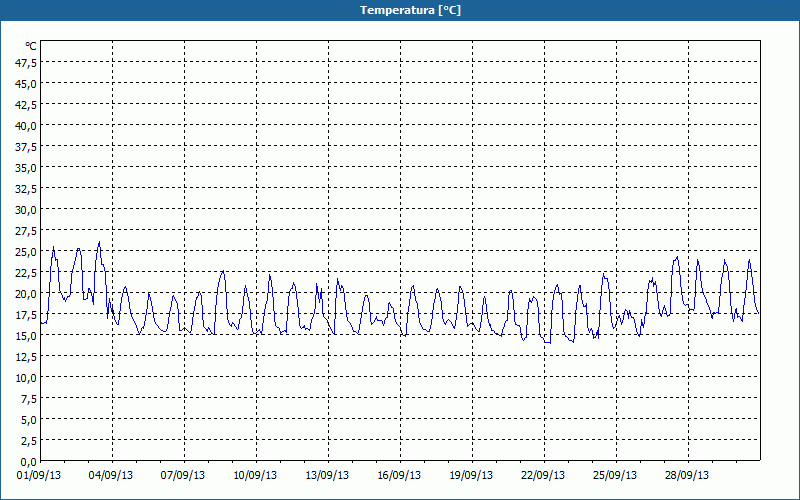Click the 30,0 axis value
Screen dimensions: 800x500
click(x=26, y=210)
